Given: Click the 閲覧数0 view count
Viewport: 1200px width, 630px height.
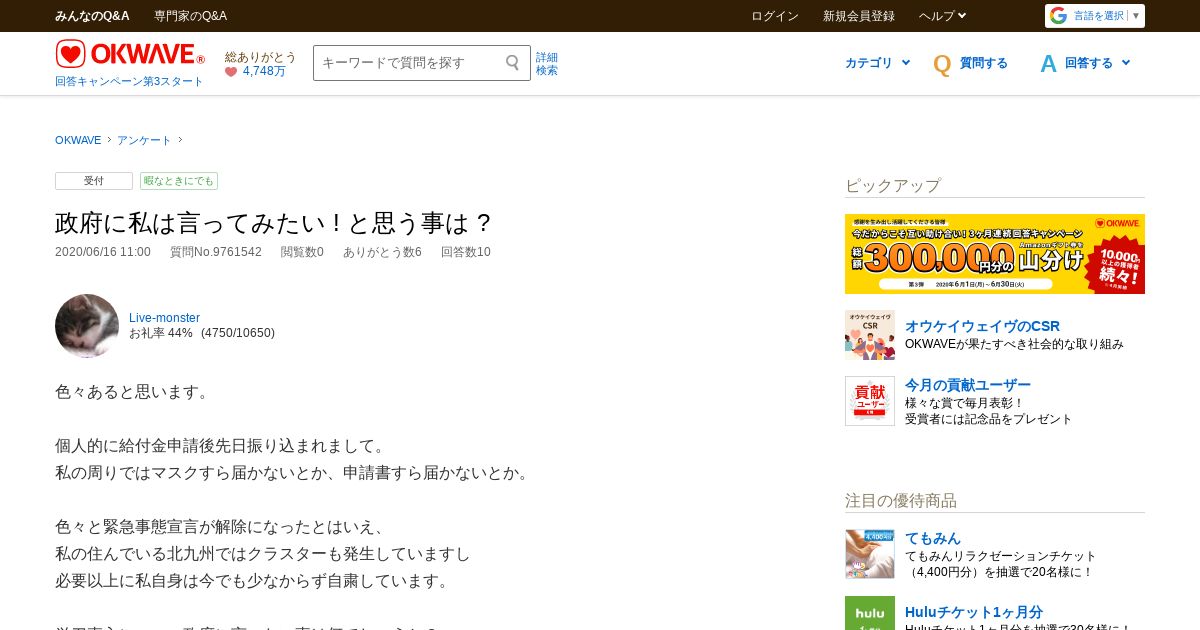Looking at the screenshot, I should coord(302,252).
